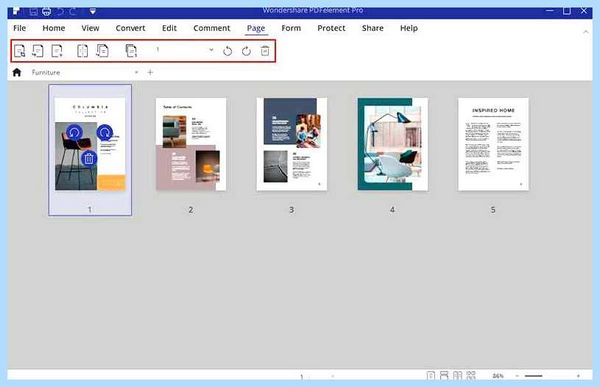Click the Redo arrow in title bar
Screen dimensions: 600x387
(73, 11)
